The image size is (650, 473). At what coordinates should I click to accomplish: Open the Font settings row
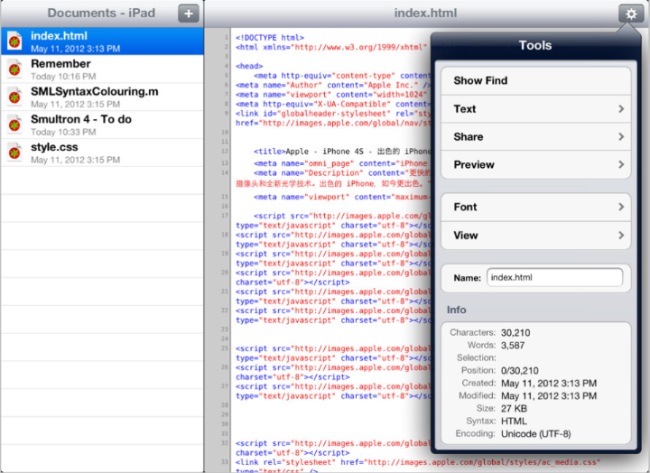tap(535, 207)
